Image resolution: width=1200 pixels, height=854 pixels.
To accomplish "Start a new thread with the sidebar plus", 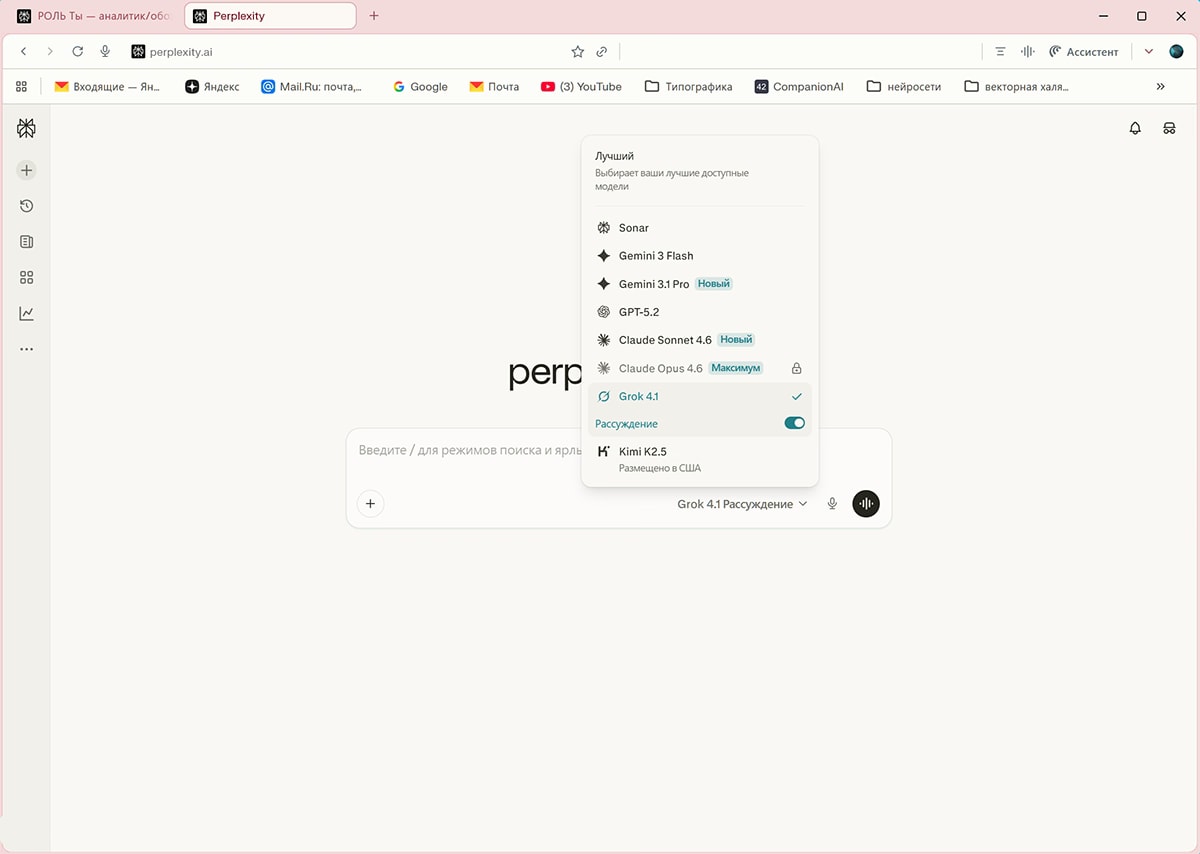I will [26, 170].
